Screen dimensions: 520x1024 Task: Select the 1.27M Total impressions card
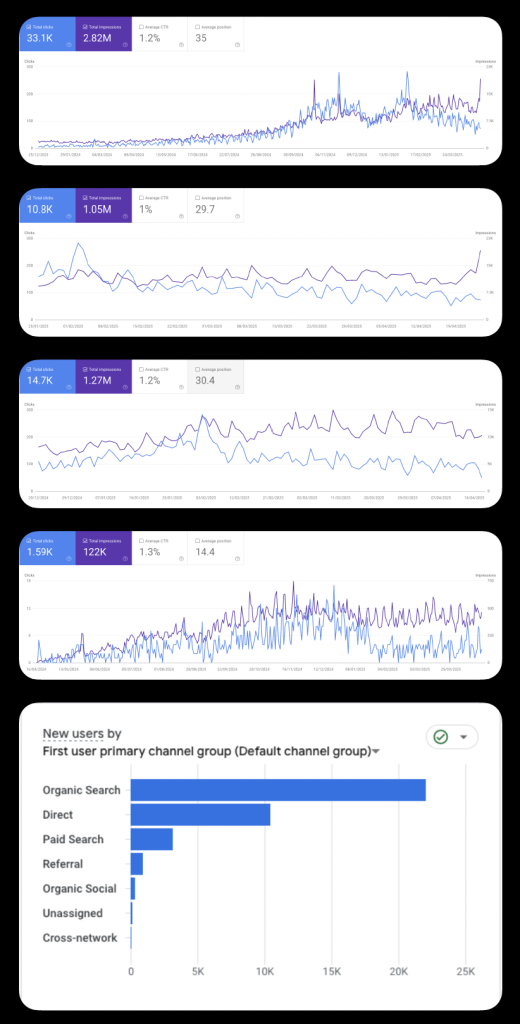tap(103, 377)
